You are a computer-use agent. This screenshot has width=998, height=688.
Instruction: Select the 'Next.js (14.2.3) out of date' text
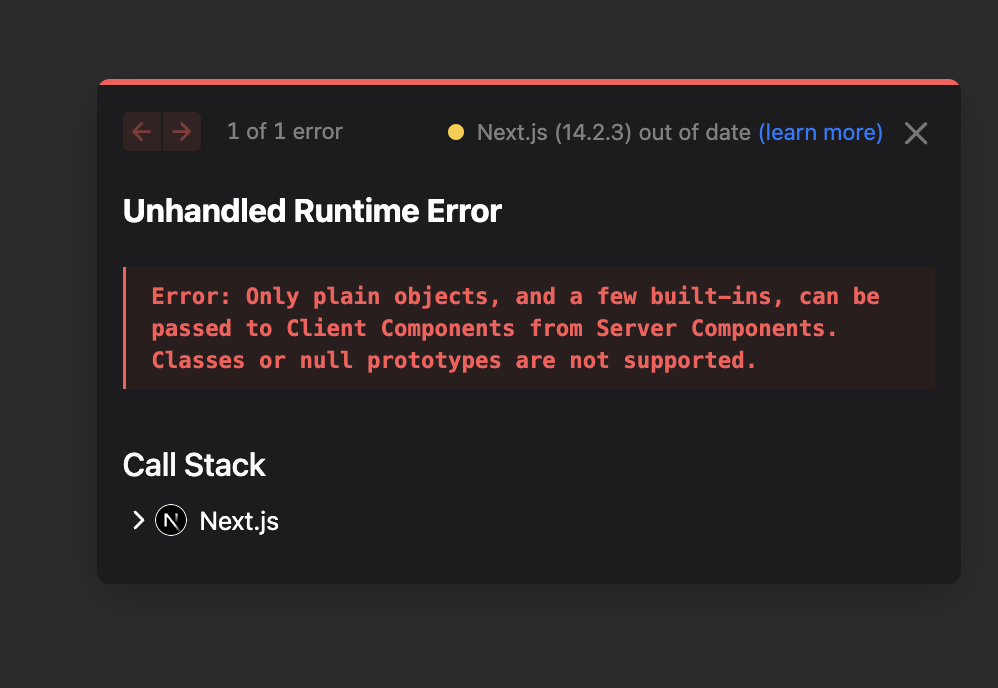[x=614, y=132]
